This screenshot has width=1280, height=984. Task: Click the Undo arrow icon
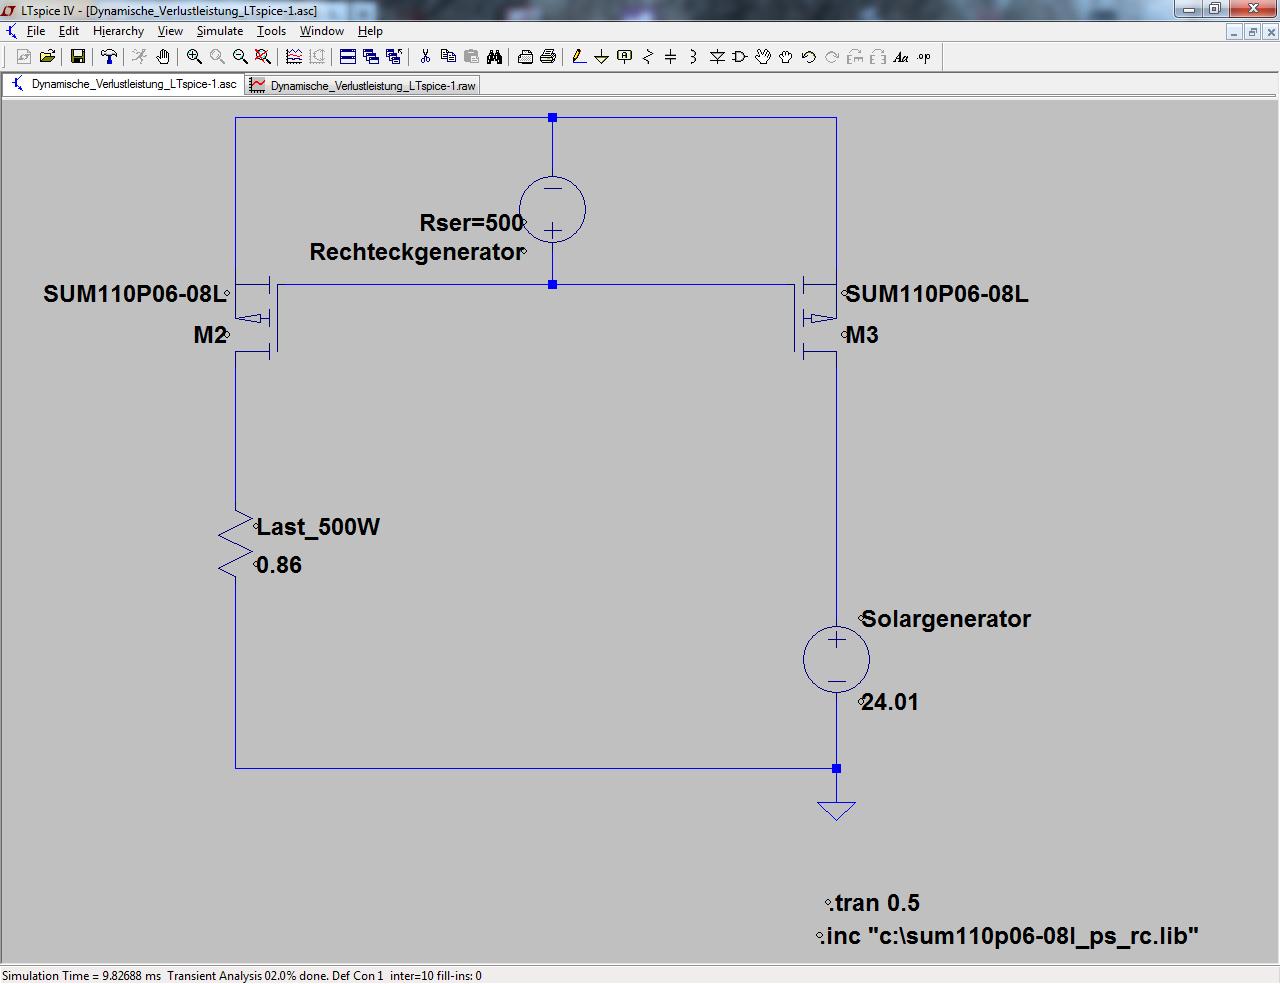click(809, 57)
